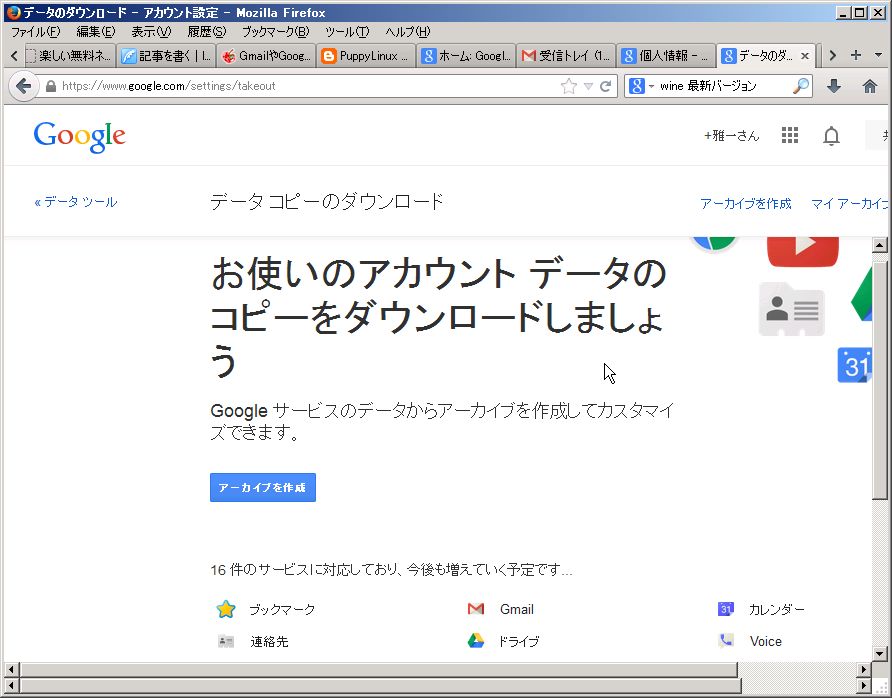Open the 表示 menu
This screenshot has width=892, height=698.
click(x=151, y=32)
